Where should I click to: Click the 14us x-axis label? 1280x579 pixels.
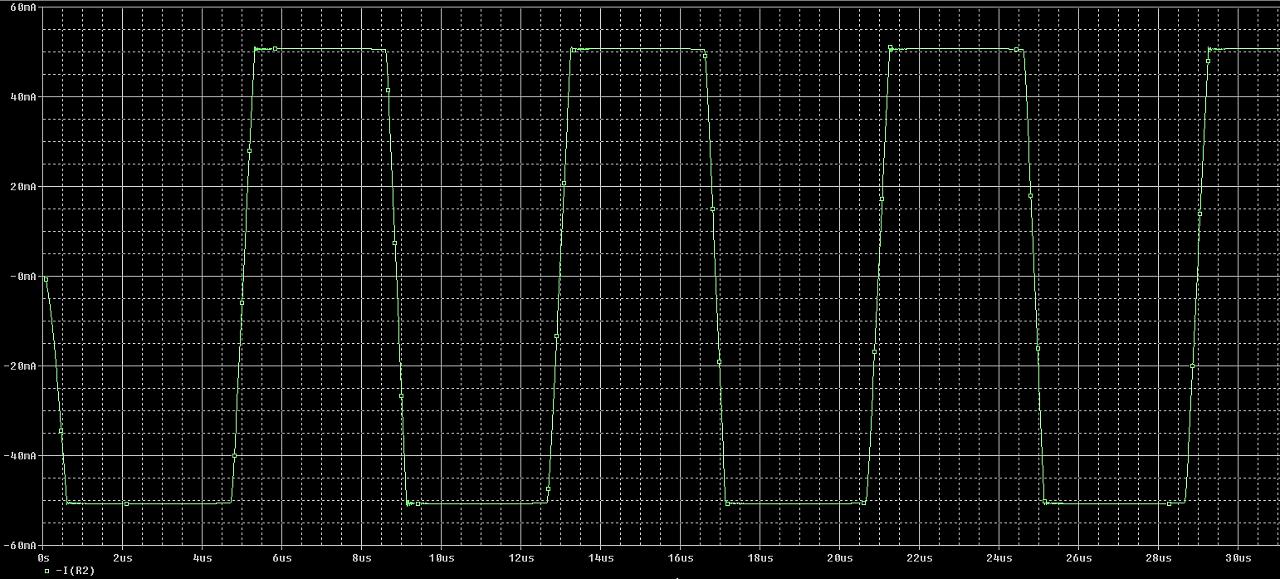pyautogui.click(x=600, y=557)
